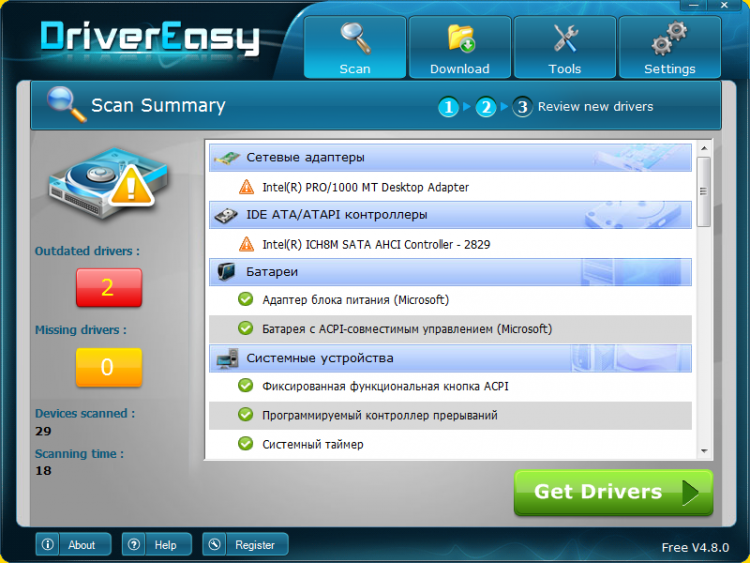Select the IDE ATA/ATAPI контроллеры header

coord(450,215)
